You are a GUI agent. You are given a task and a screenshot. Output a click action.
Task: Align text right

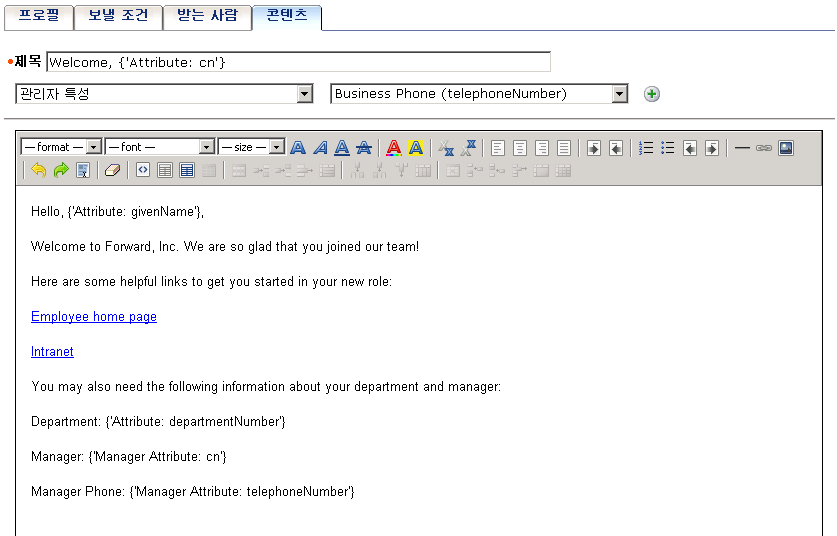pos(542,148)
